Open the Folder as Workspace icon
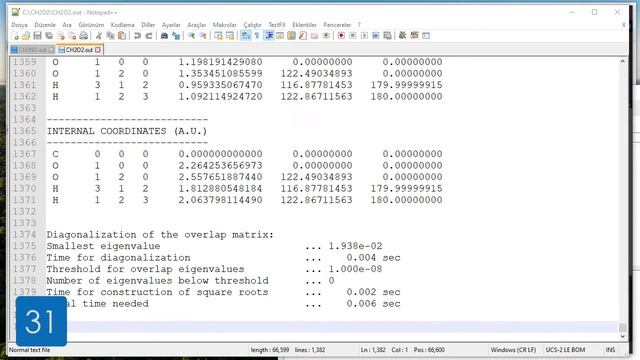 (314, 36)
